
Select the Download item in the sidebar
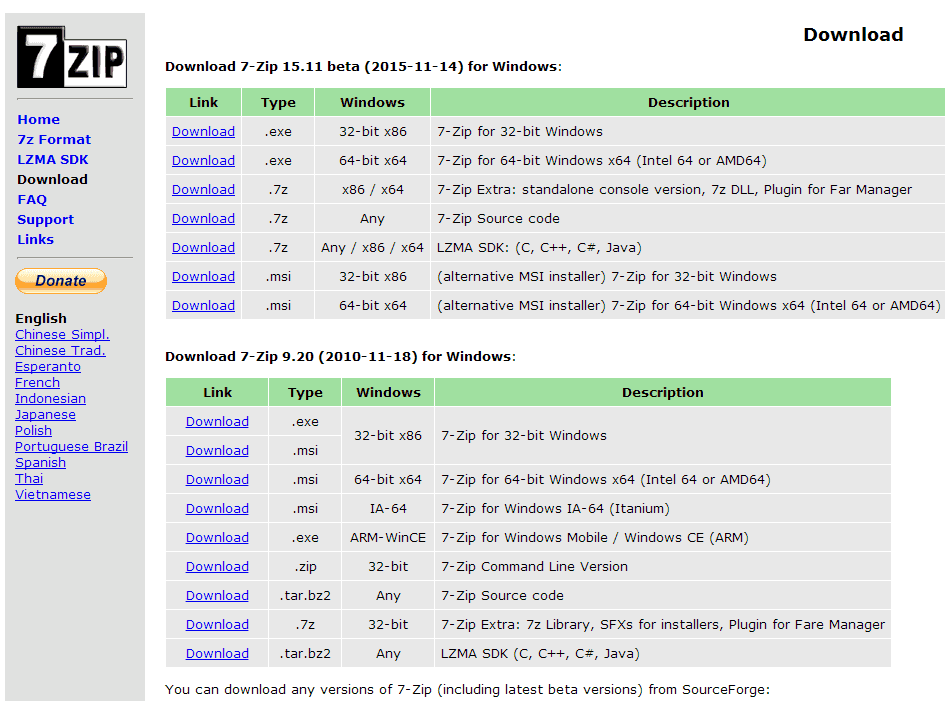pos(52,179)
